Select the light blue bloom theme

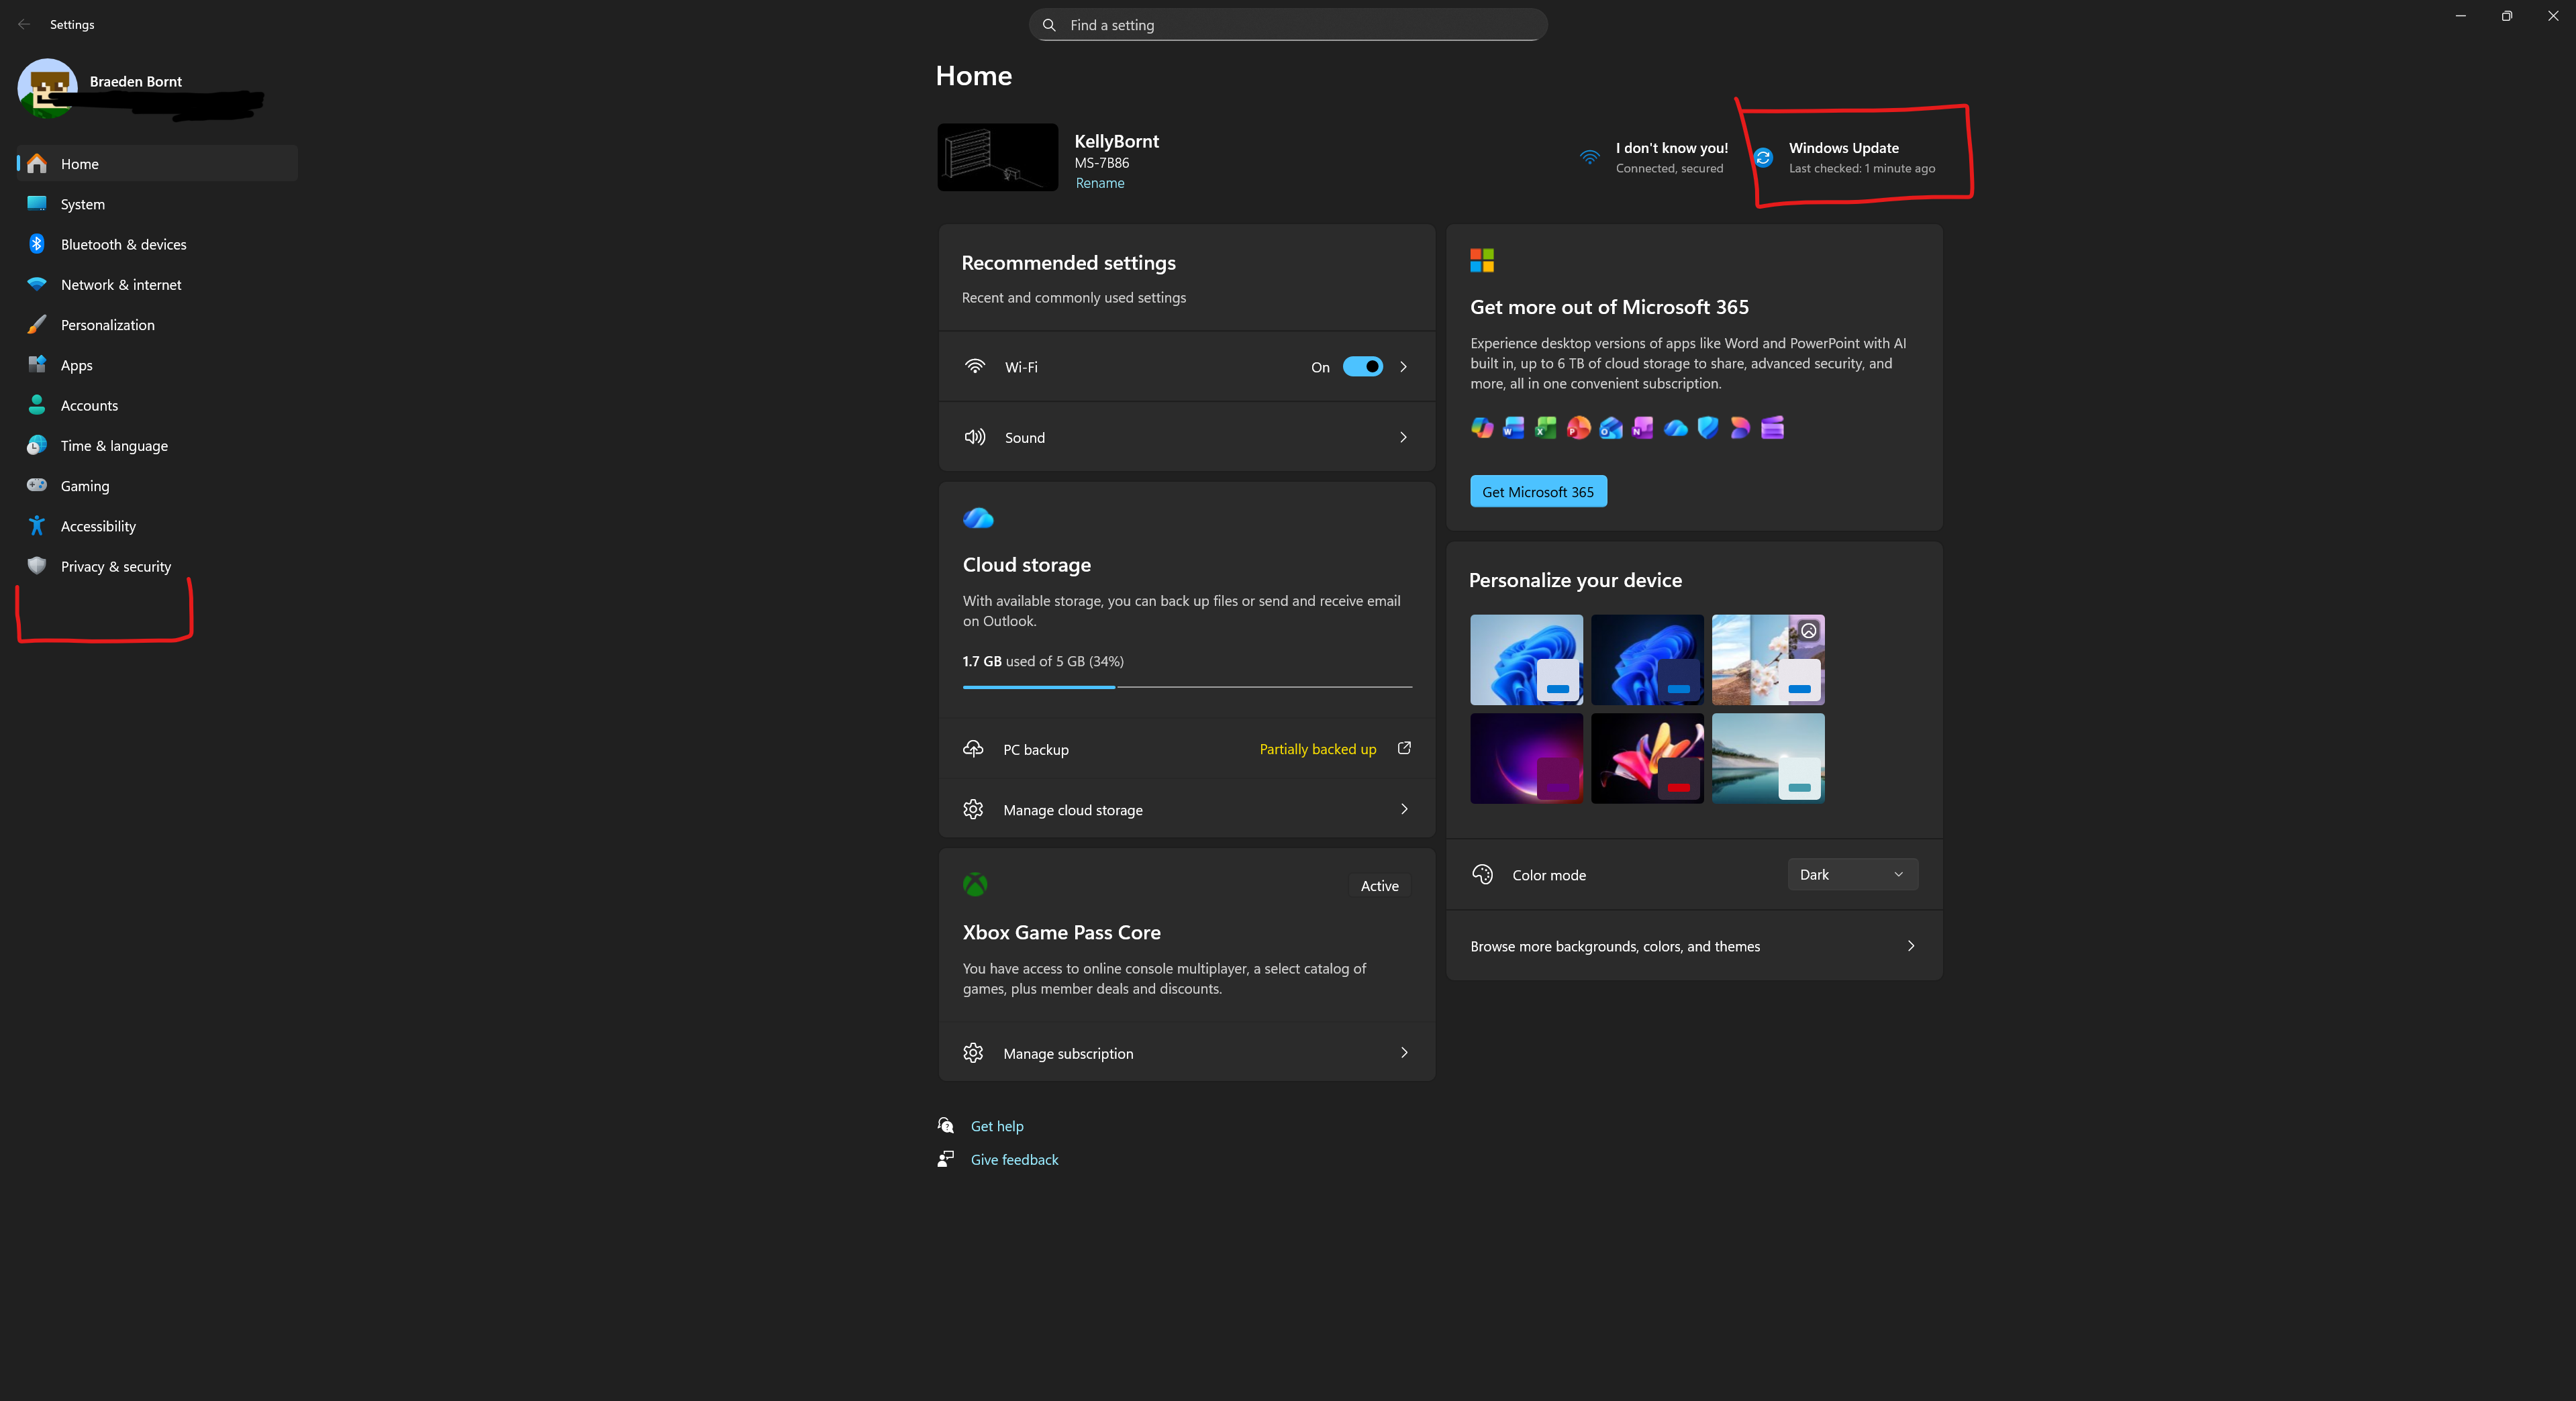[x=1526, y=659]
